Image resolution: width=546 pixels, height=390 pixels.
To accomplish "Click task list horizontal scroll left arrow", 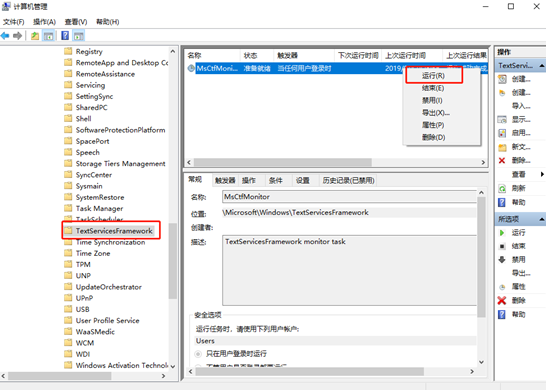I will pos(189,162).
